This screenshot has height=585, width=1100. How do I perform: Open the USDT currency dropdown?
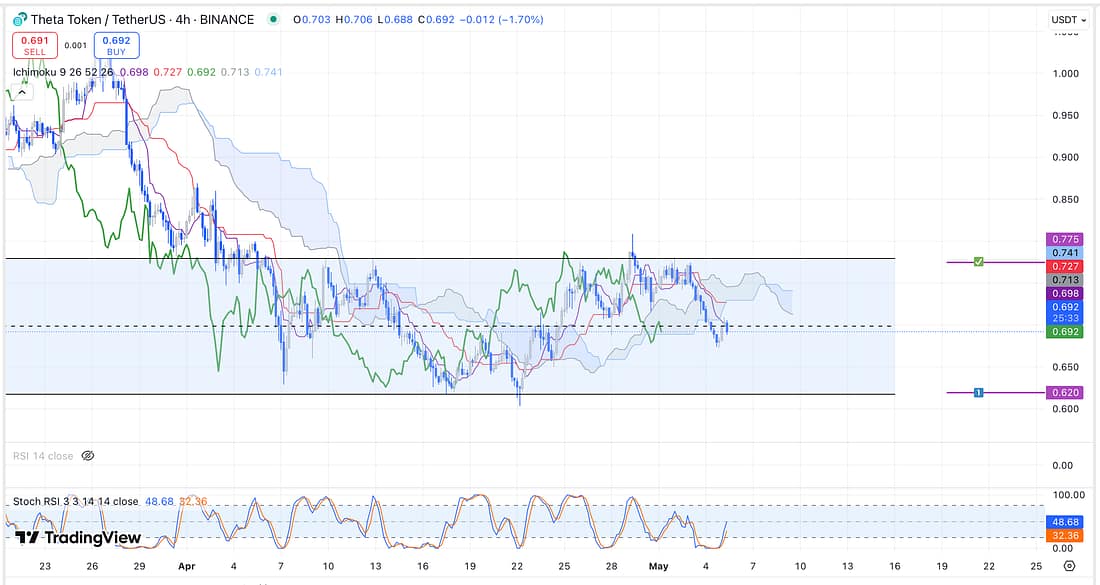click(1068, 19)
